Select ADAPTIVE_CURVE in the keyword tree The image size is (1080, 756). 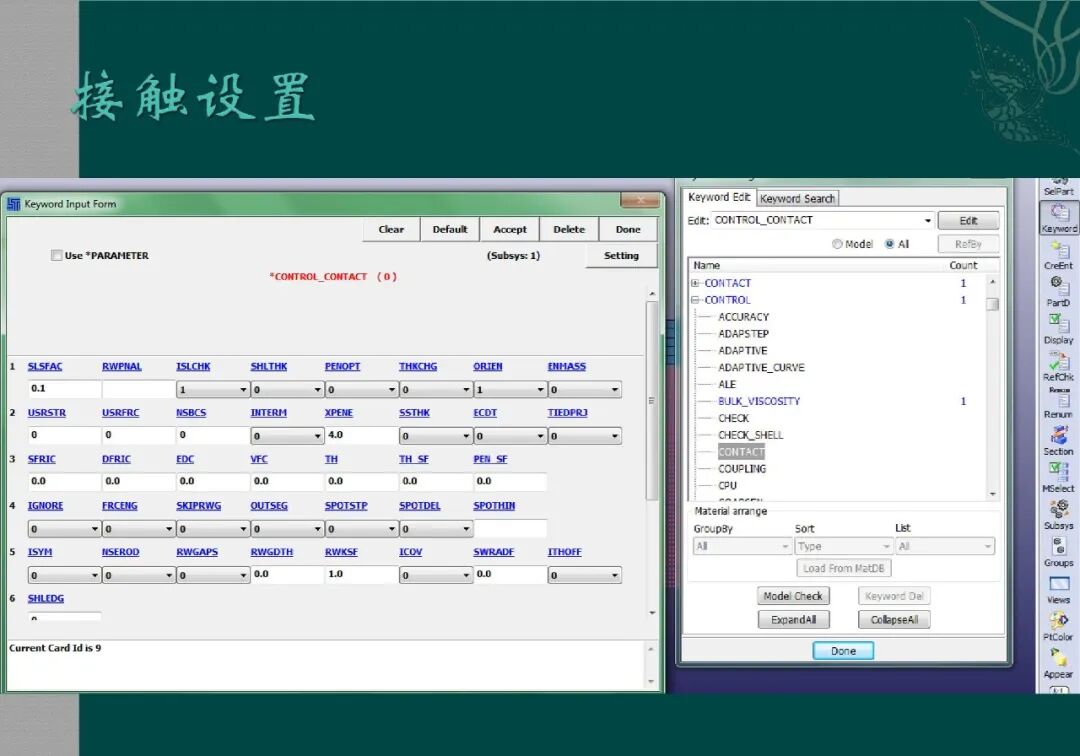tap(761, 367)
